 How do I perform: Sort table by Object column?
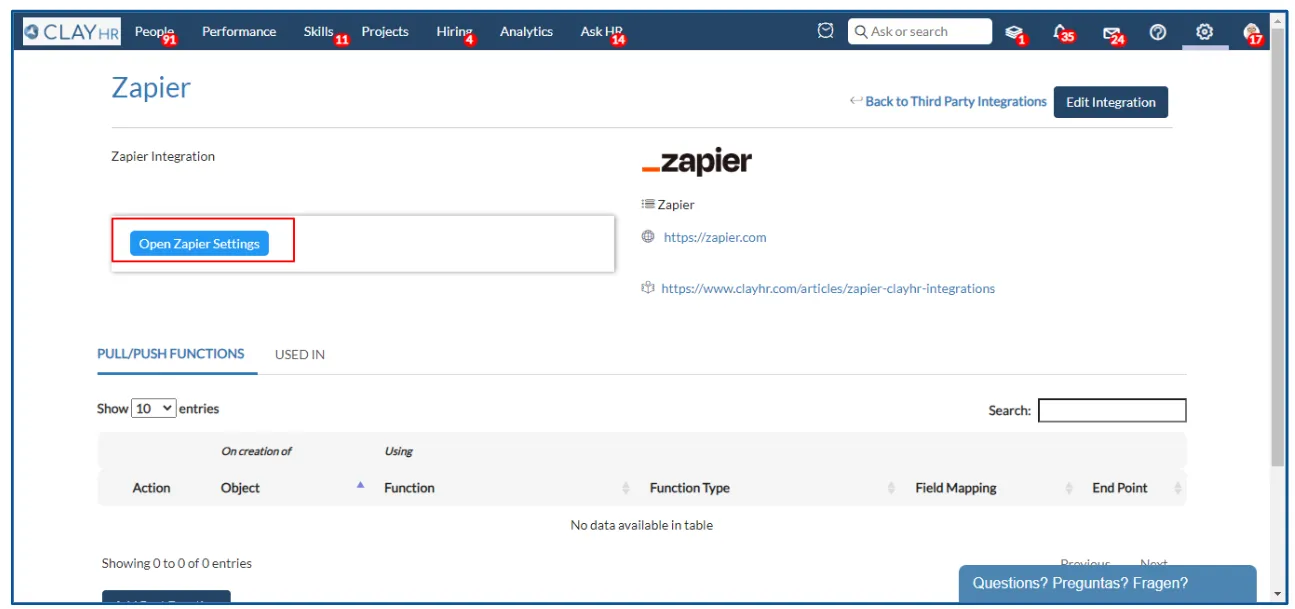click(293, 487)
